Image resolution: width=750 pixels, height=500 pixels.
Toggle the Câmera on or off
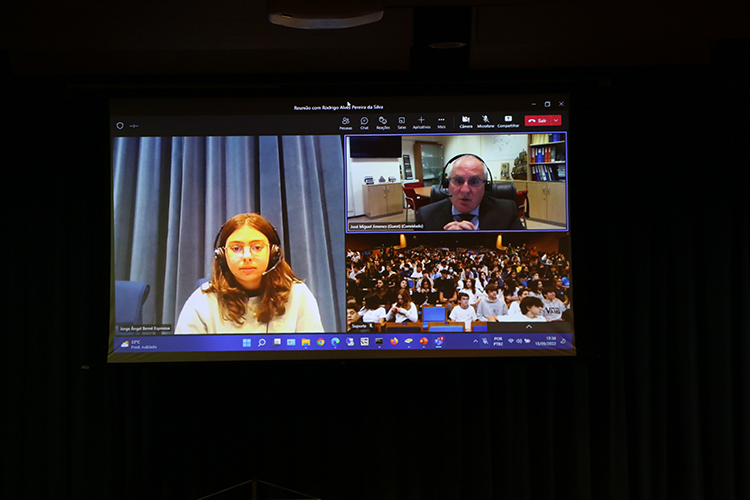[x=465, y=122]
